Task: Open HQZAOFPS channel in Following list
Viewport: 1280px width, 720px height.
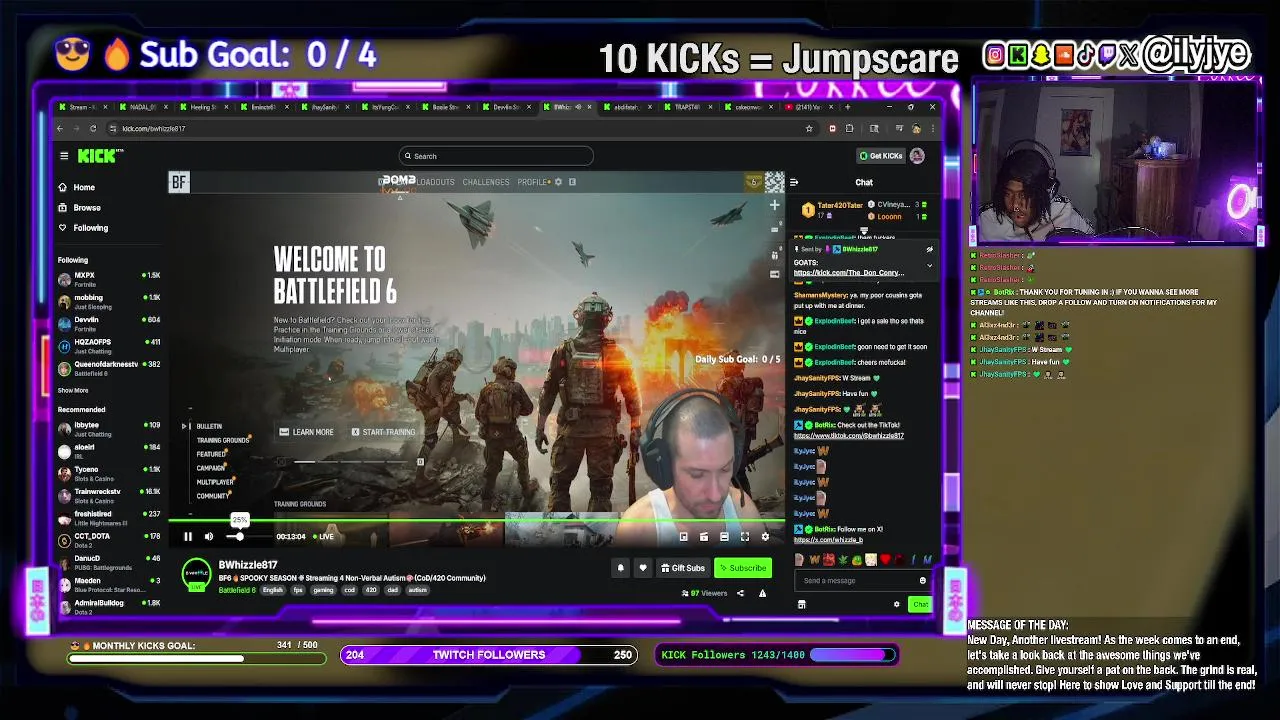Action: [x=108, y=345]
